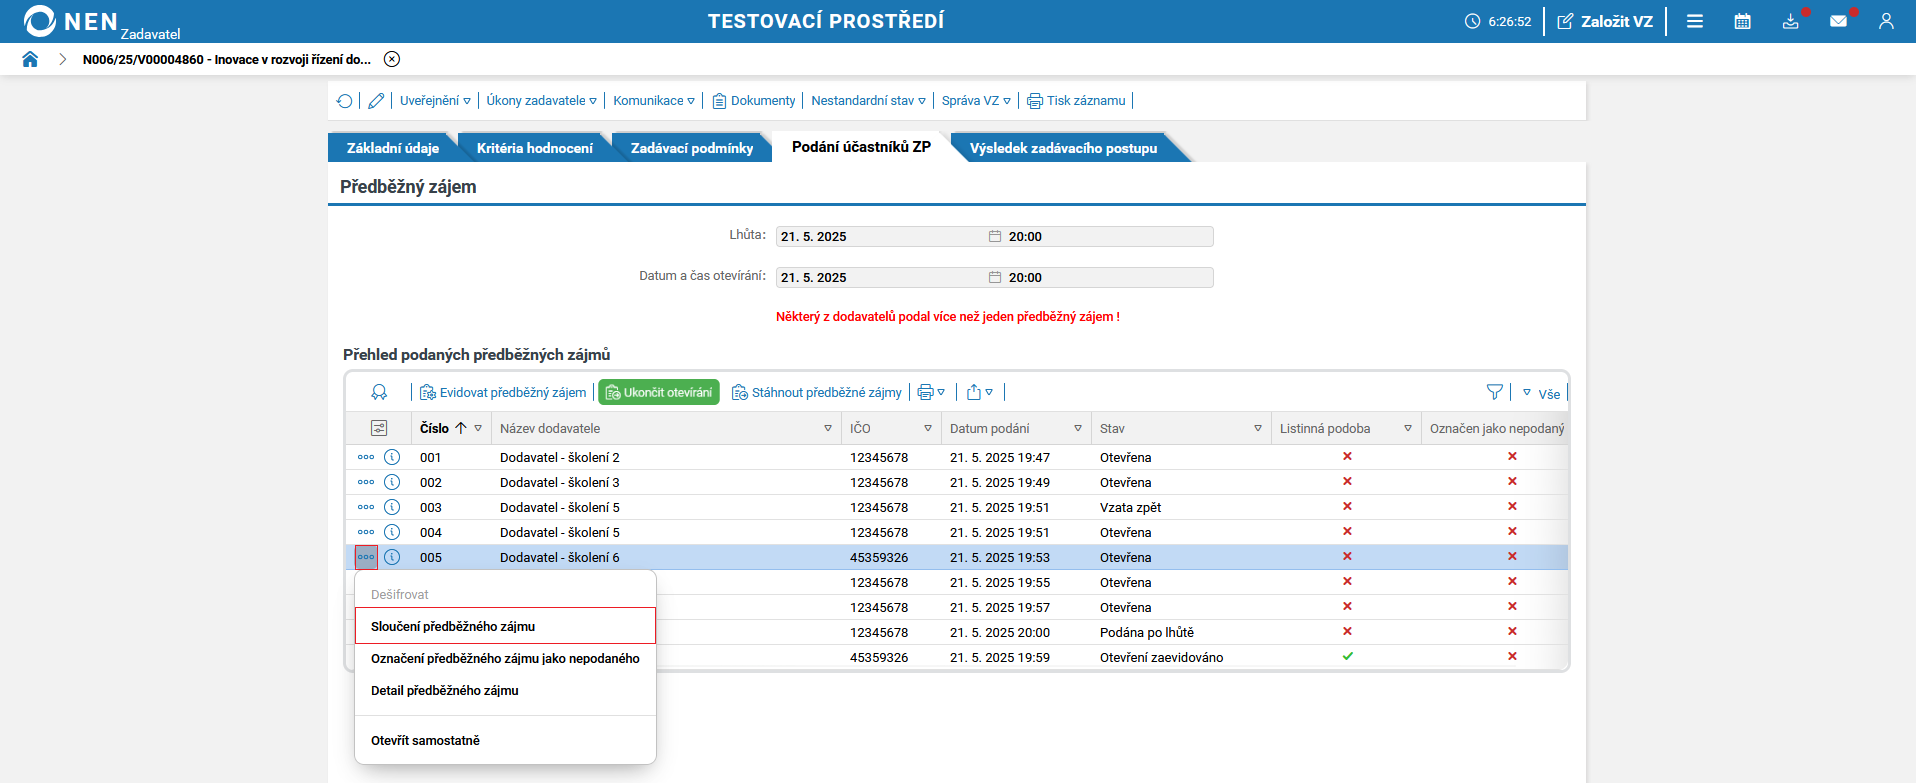Viewport: 1916px width, 783px height.
Task: Click info icon for row 001
Action: click(392, 457)
